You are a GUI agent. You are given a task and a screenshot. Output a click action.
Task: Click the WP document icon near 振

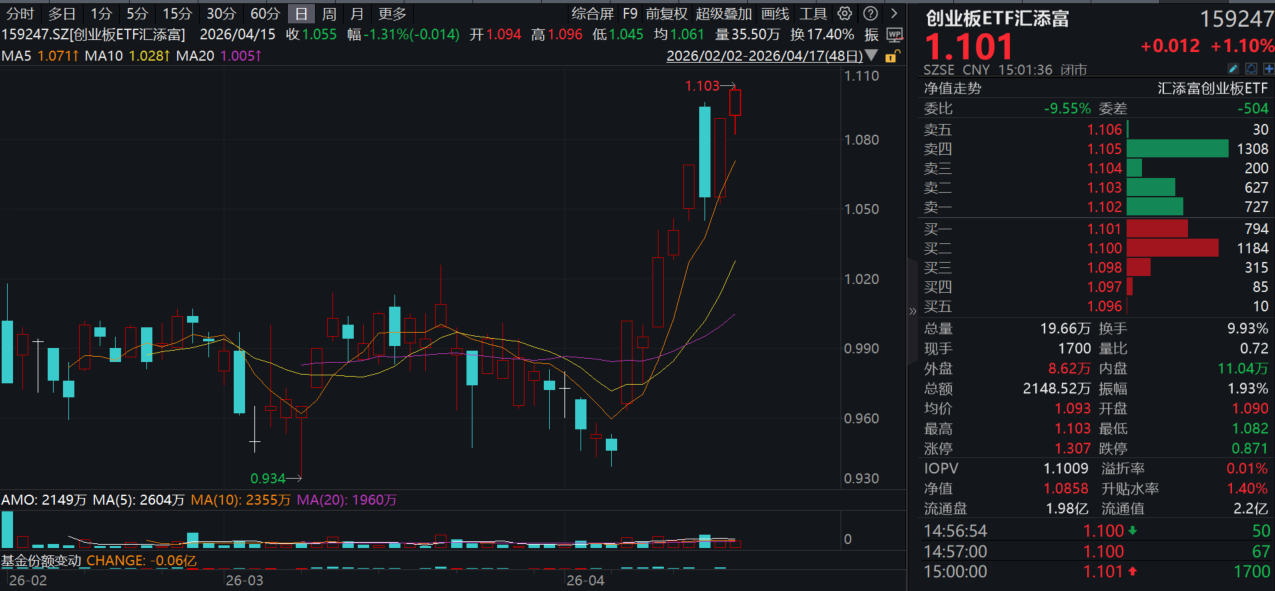coord(894,34)
